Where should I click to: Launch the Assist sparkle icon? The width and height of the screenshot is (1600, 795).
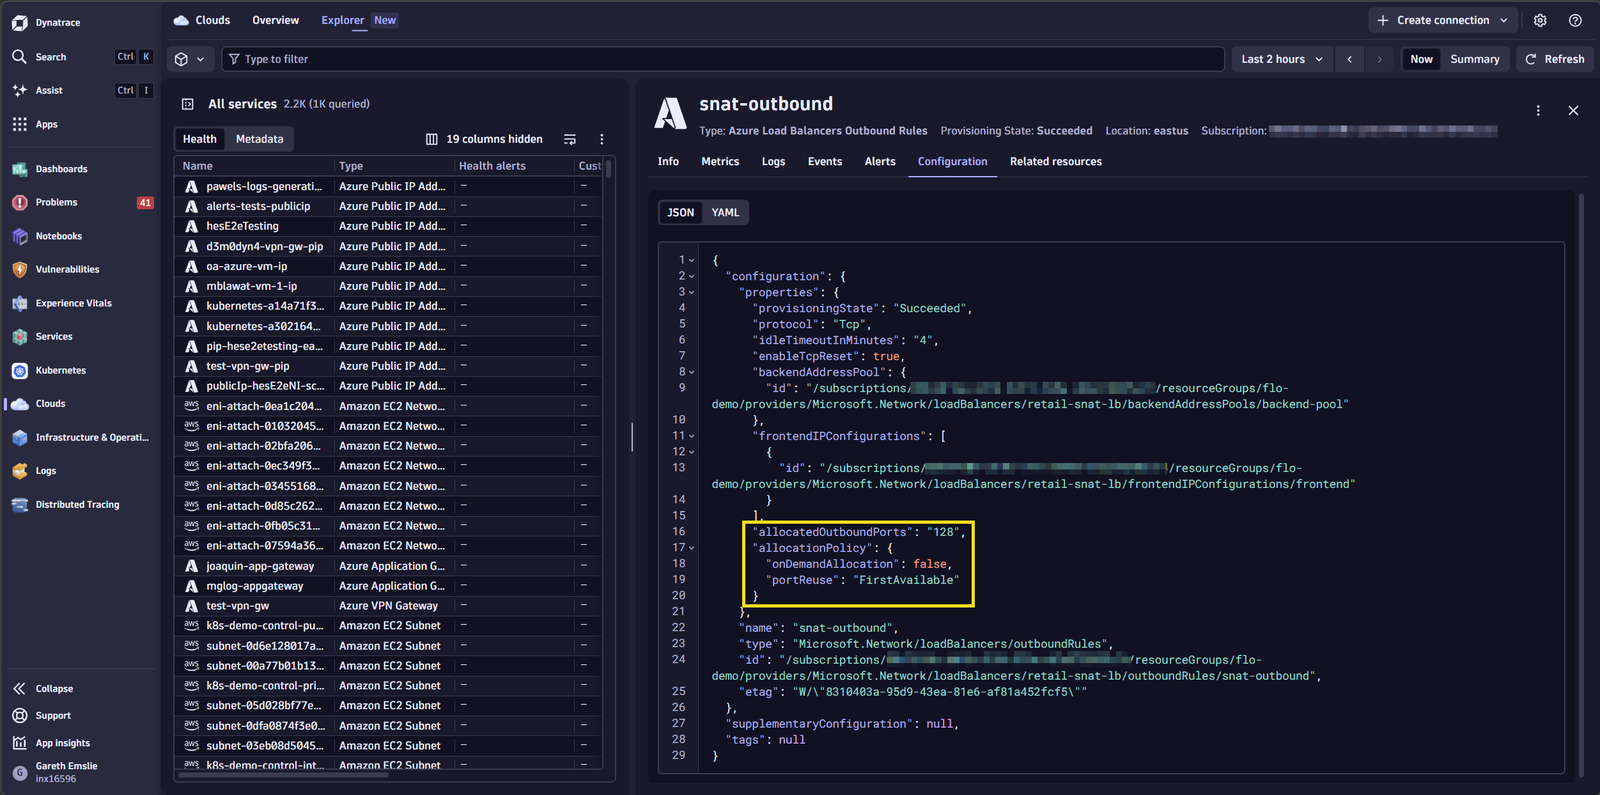point(20,90)
